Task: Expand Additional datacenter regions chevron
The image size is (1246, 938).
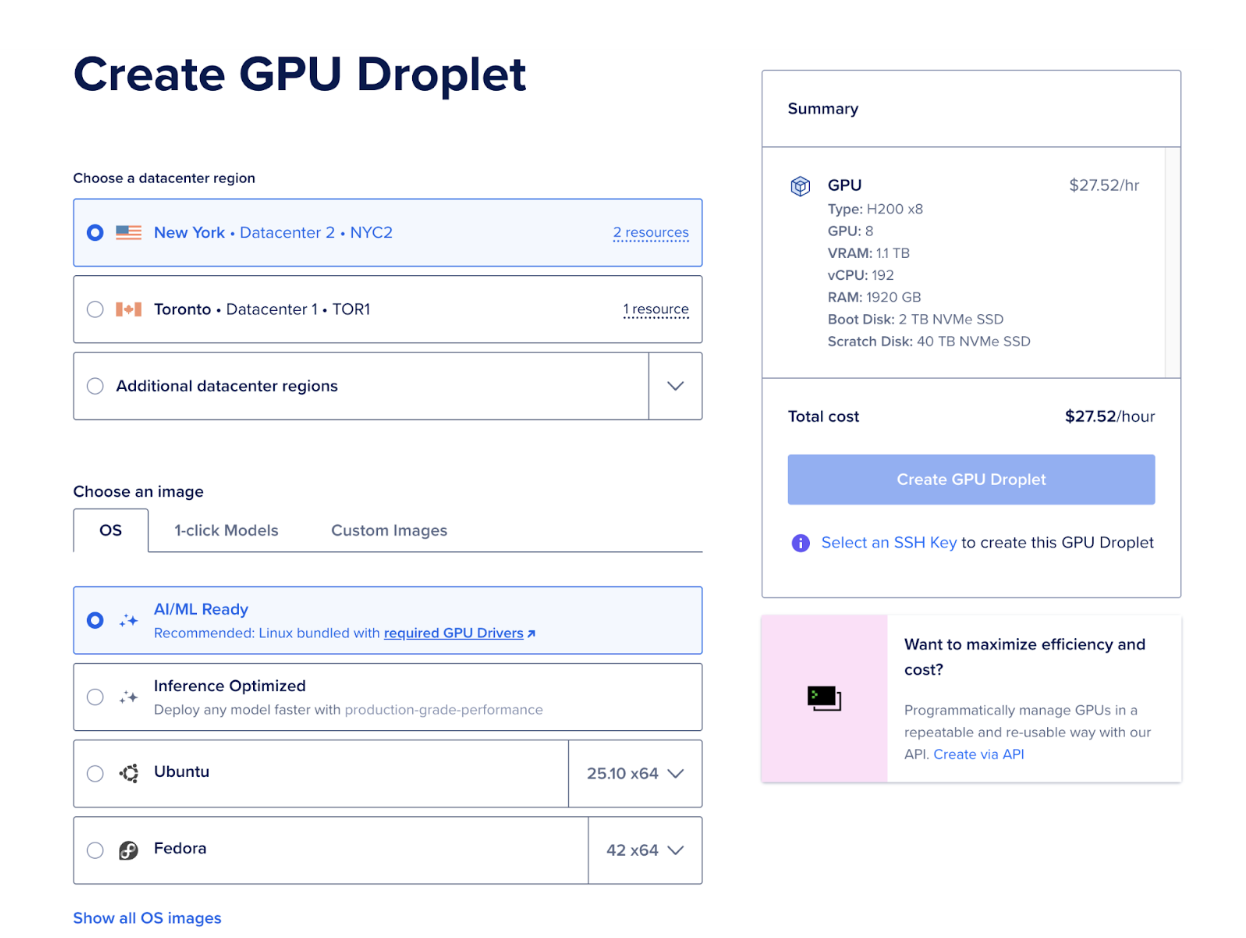Action: (675, 386)
